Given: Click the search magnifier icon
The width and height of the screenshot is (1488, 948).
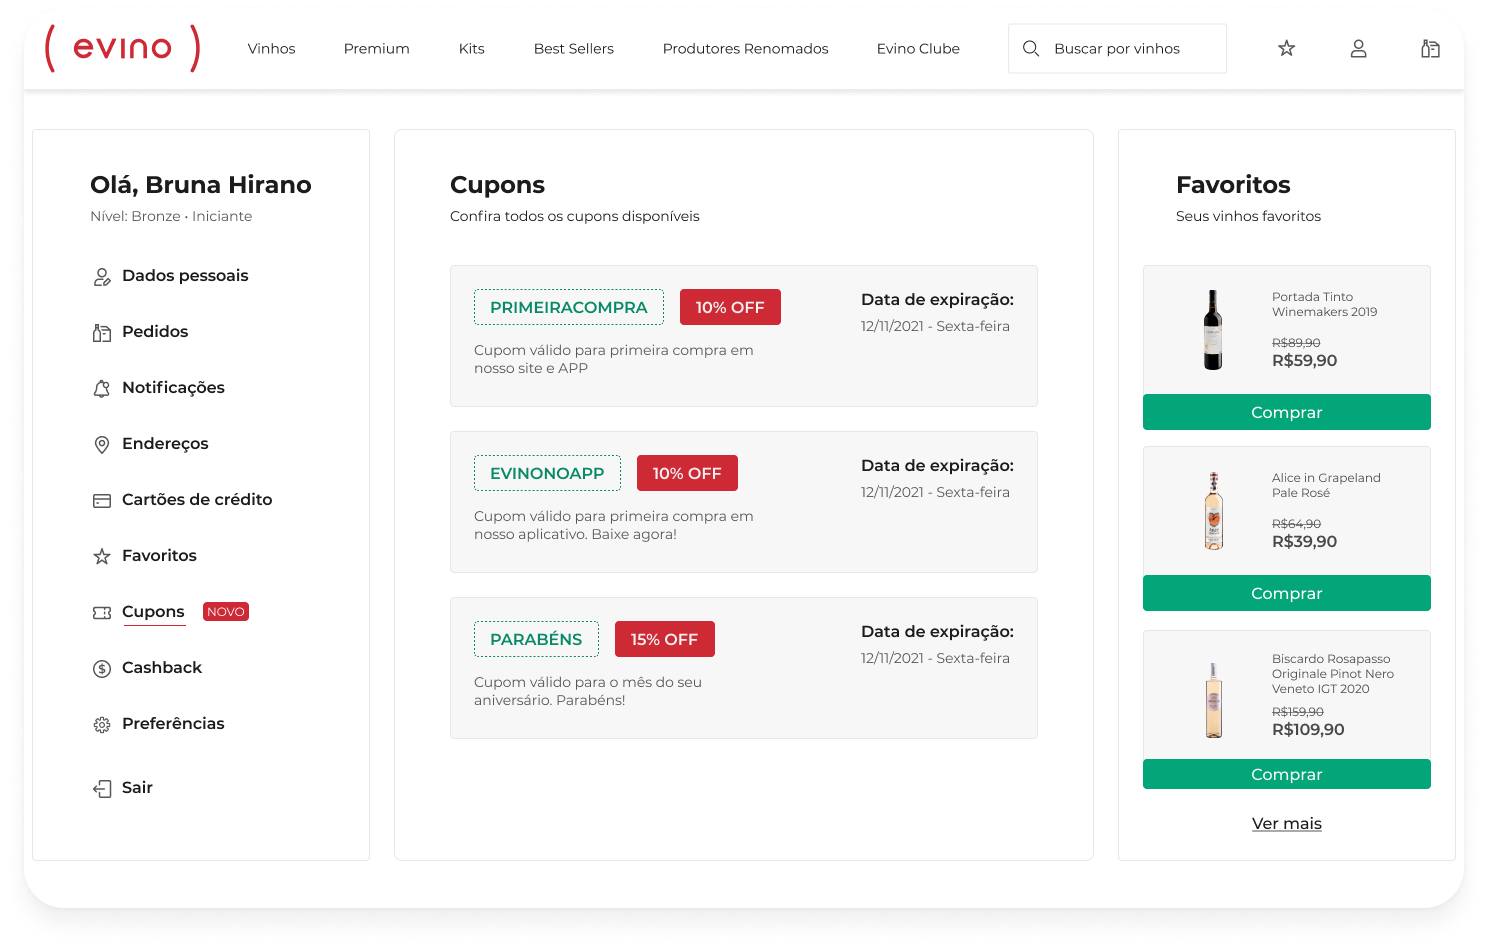Looking at the screenshot, I should tap(1031, 48).
